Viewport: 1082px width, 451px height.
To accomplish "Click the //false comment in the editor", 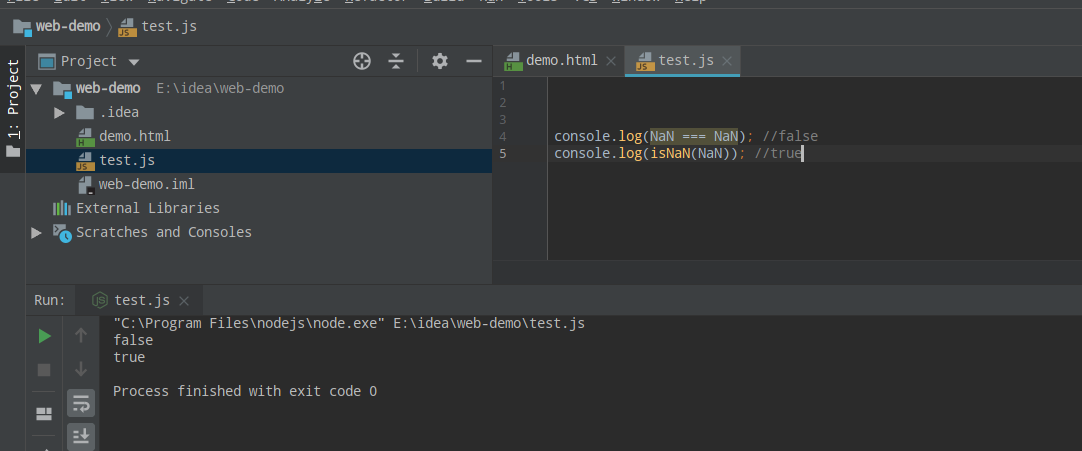I will click(x=790, y=137).
